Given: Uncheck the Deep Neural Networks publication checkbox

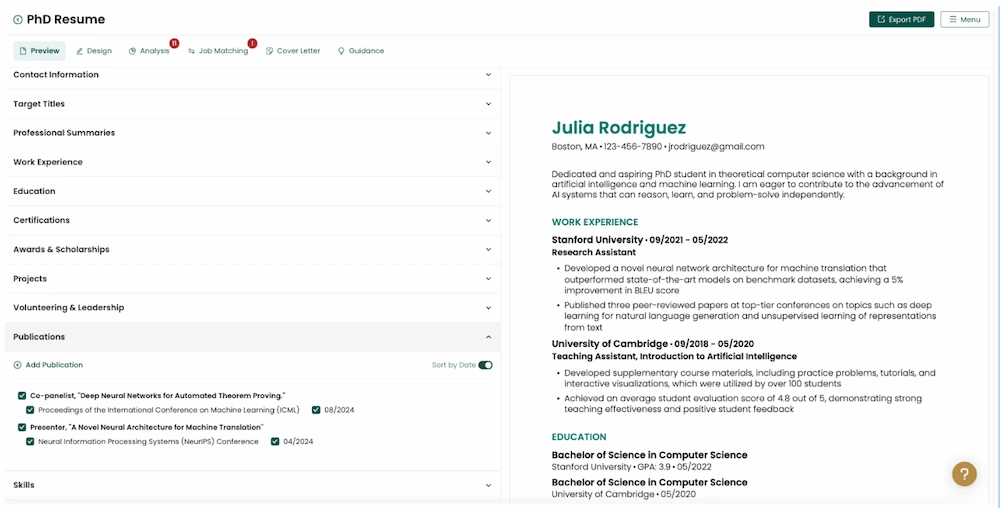Looking at the screenshot, I should click(x=22, y=396).
